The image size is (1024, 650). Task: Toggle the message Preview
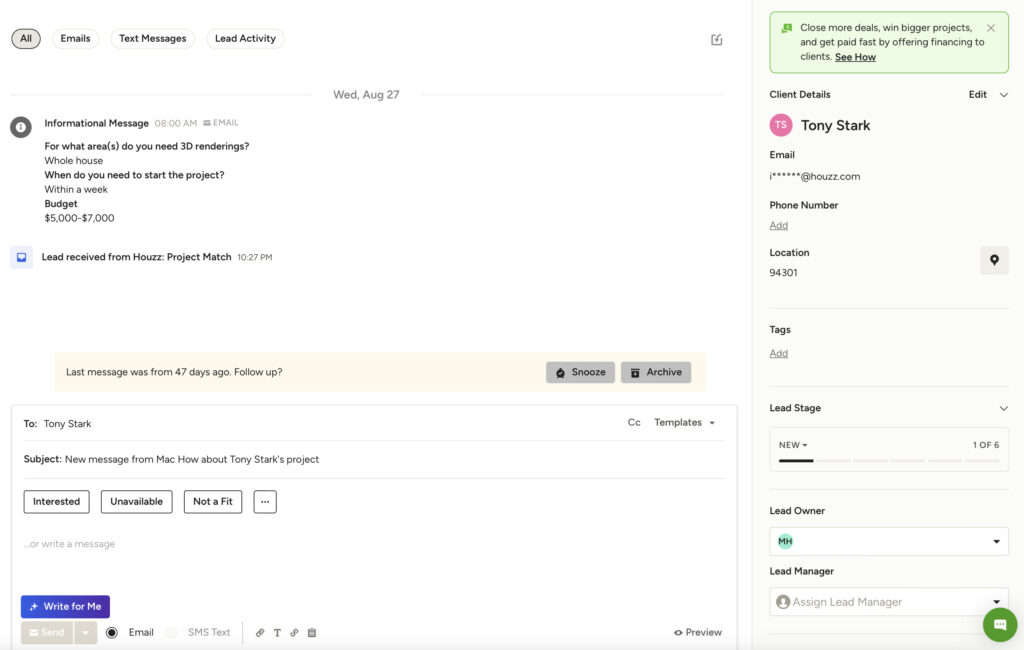[x=696, y=632]
